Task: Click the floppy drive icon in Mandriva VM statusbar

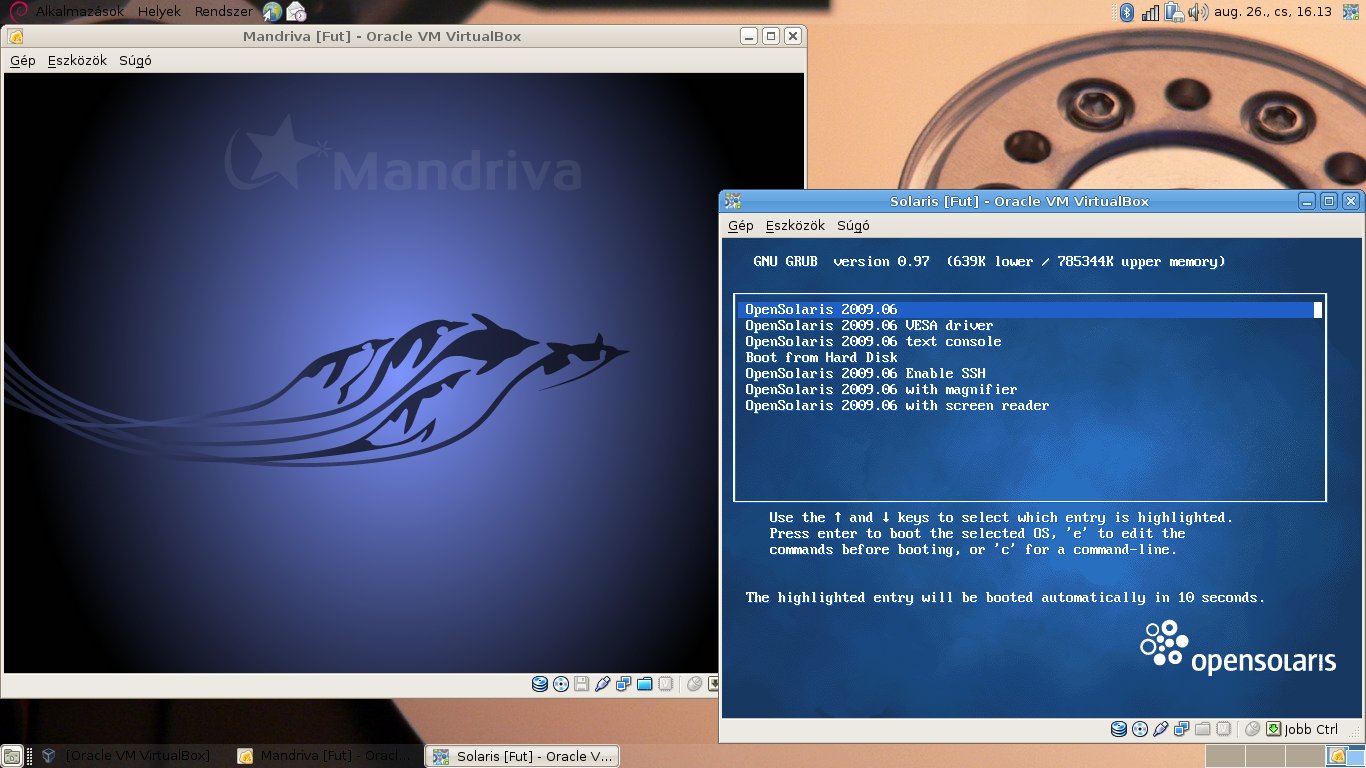Action: point(580,686)
